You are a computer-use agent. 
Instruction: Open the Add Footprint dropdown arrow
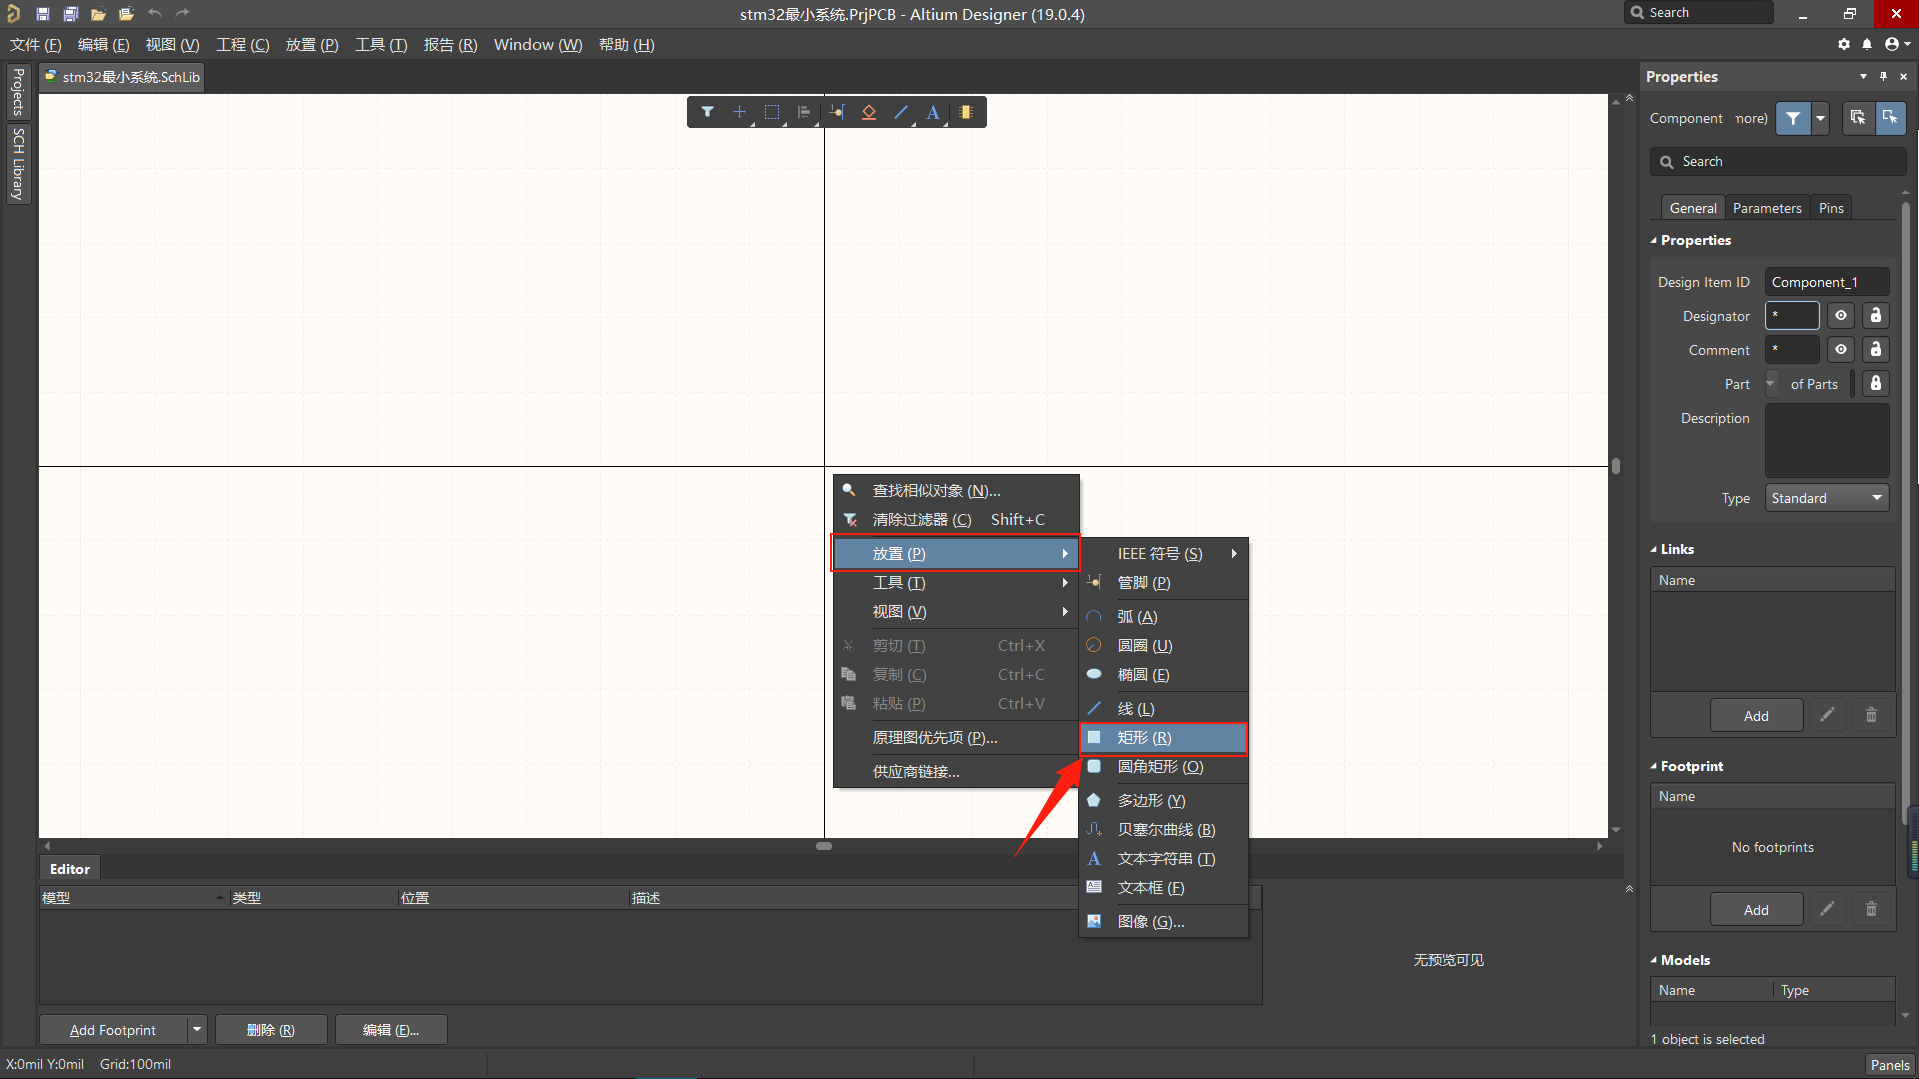click(197, 1029)
